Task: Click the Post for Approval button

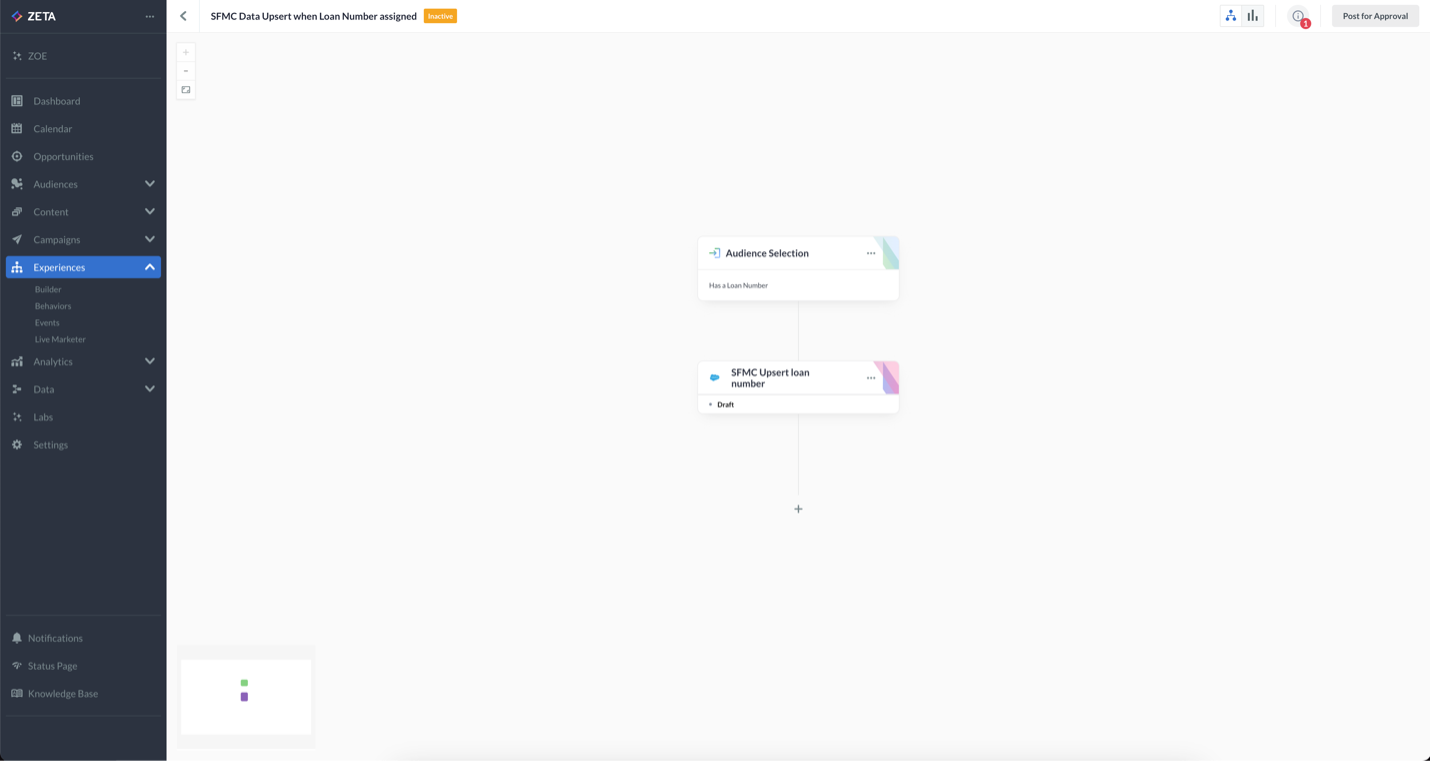Action: coord(1375,16)
